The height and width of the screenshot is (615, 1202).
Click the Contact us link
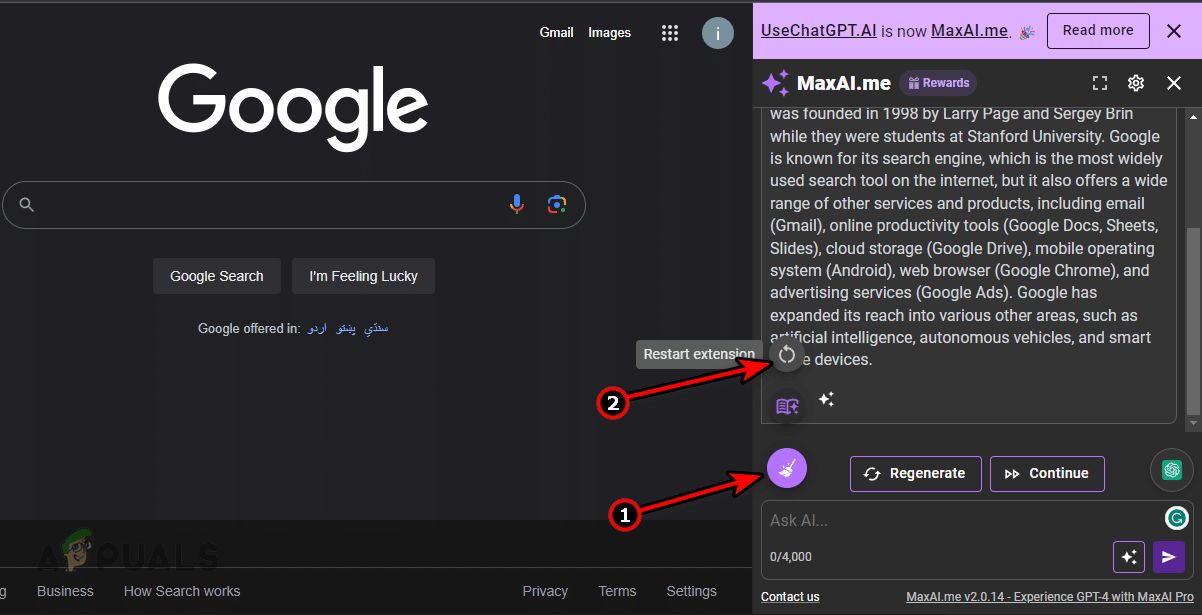tap(790, 597)
